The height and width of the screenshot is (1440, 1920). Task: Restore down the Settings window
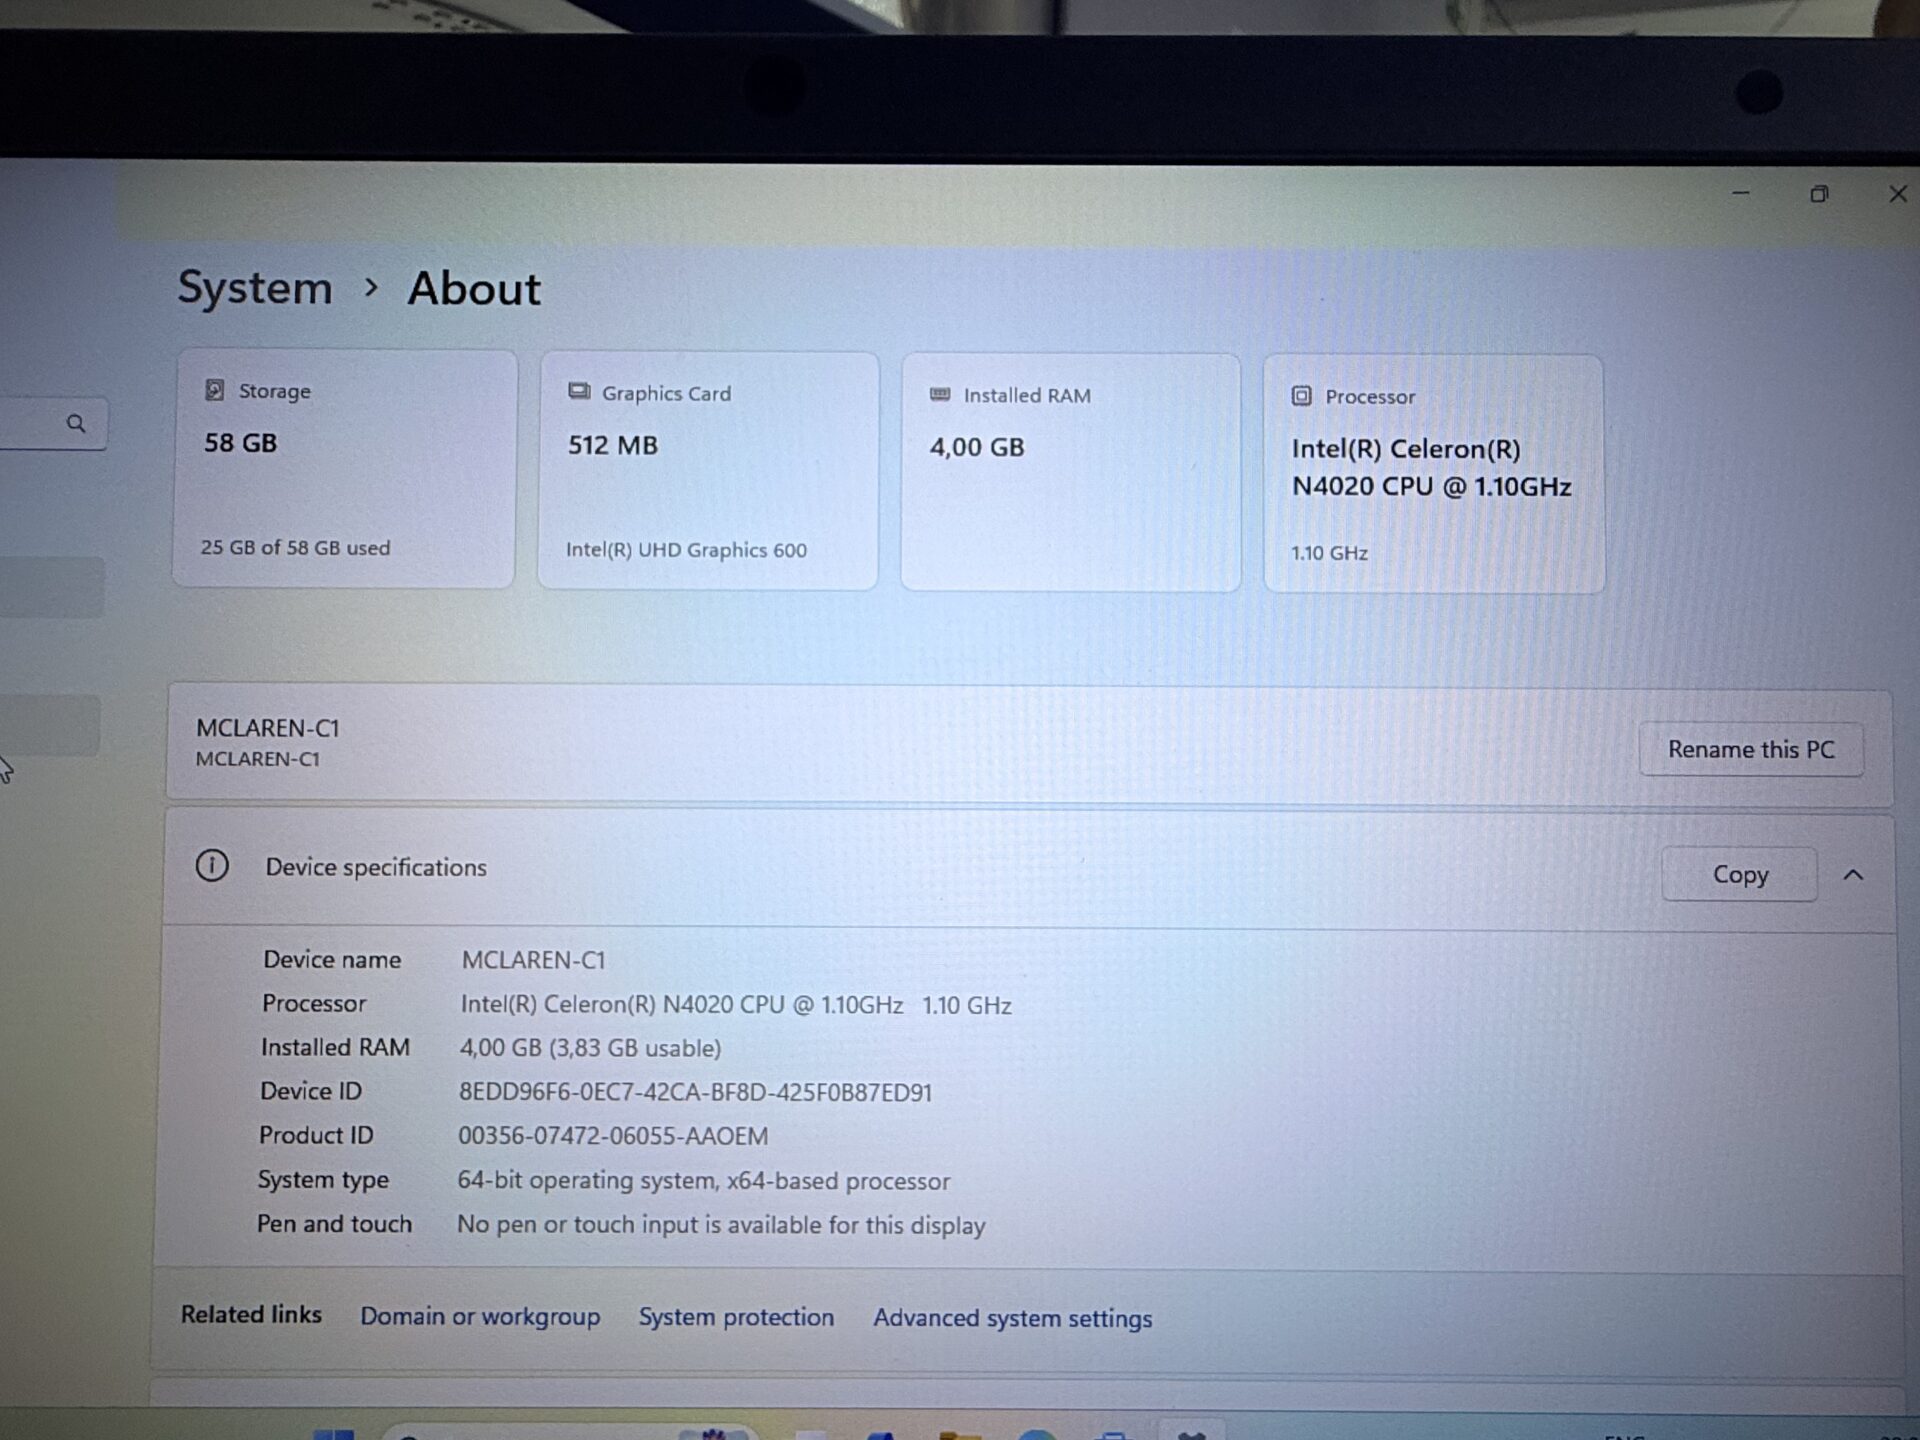pos(1819,194)
